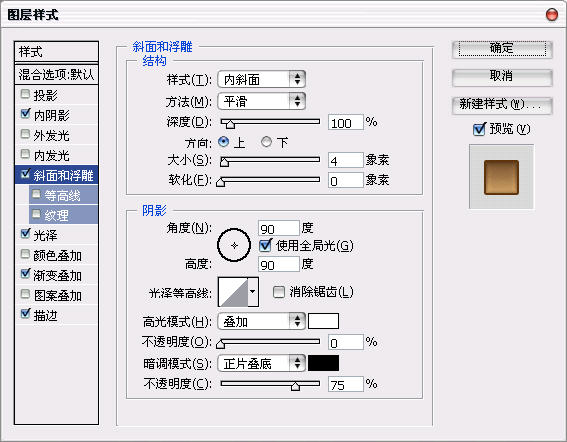
Task: Open the 样式 (Style) dropdown showing 内斜面
Action: pos(261,79)
